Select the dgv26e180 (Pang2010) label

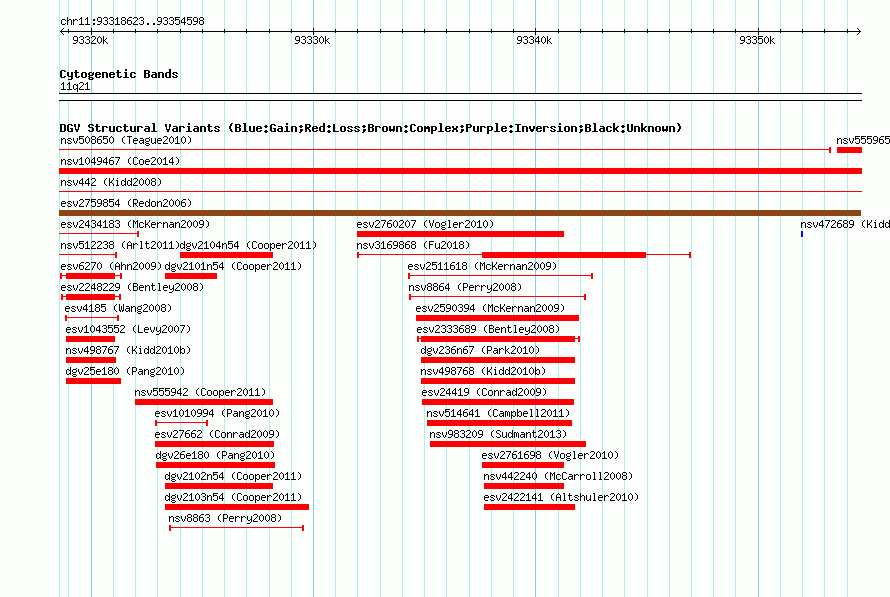pyautogui.click(x=215, y=455)
